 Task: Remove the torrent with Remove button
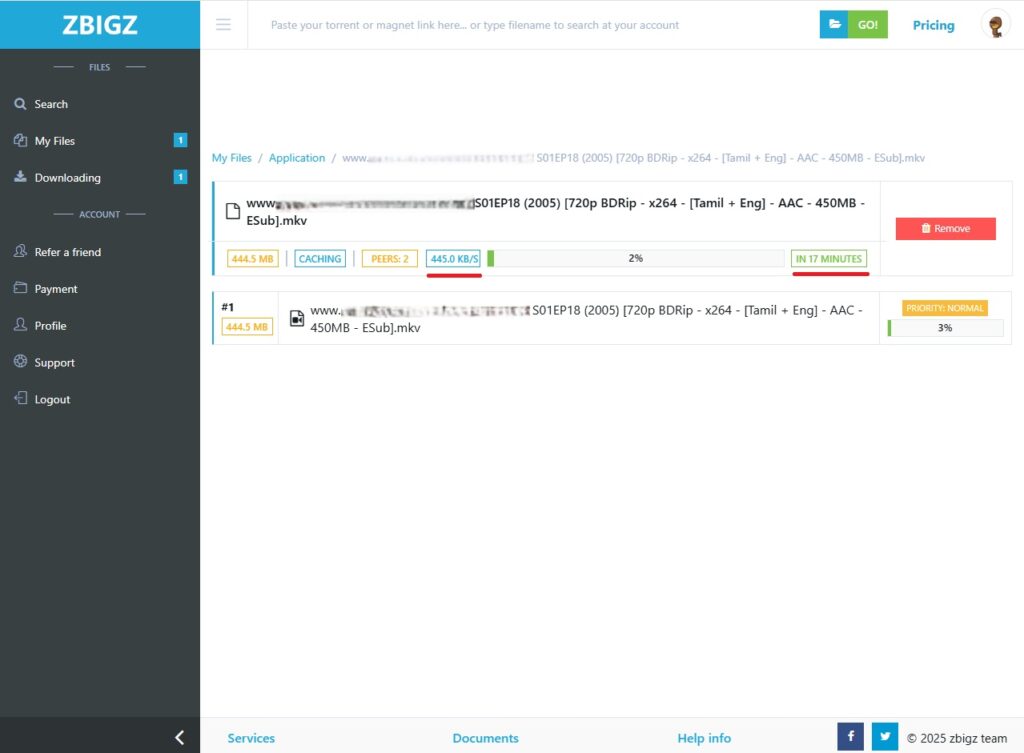point(946,229)
